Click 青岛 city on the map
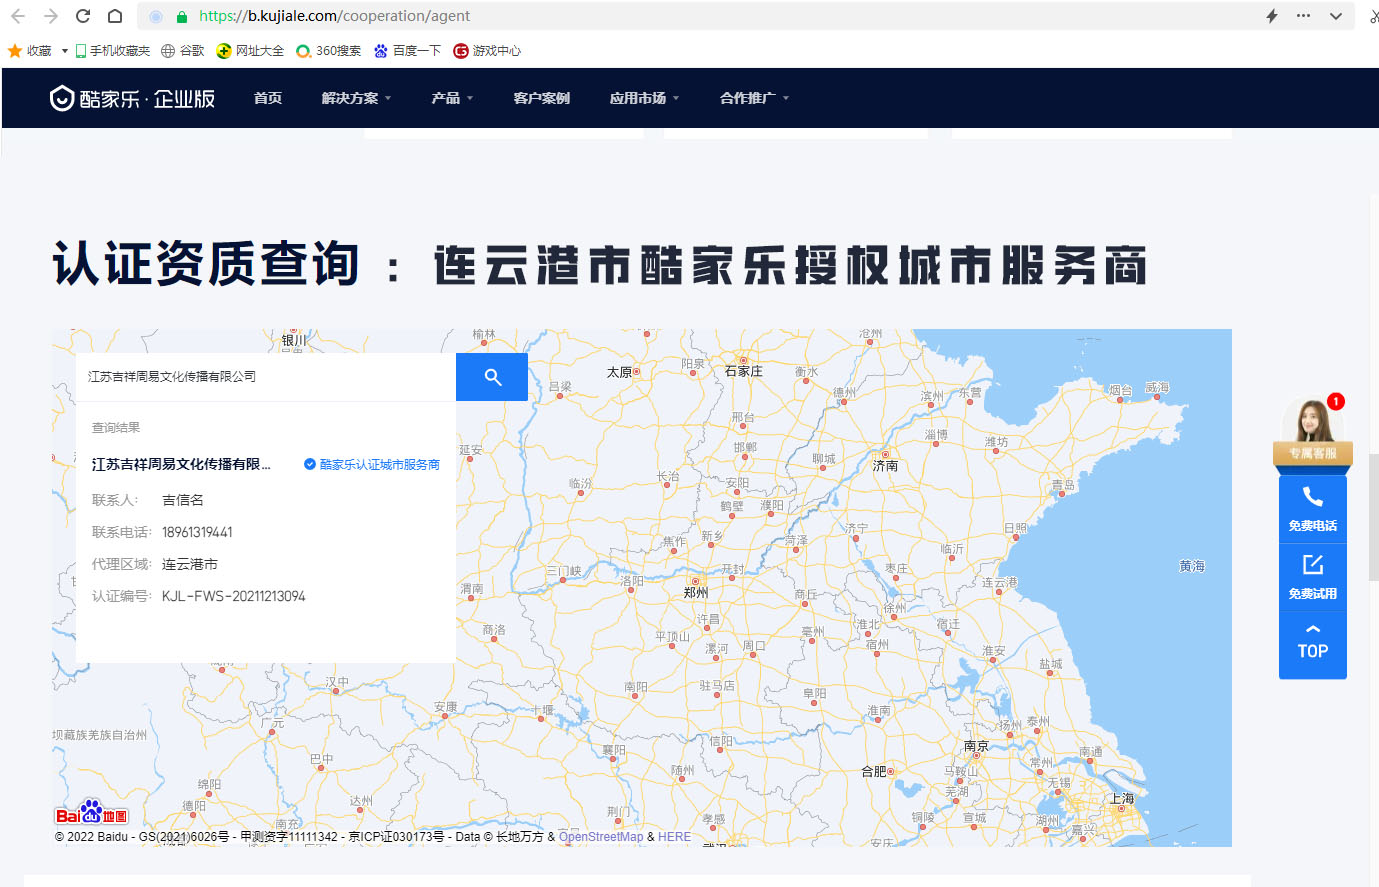 pyautogui.click(x=1064, y=485)
